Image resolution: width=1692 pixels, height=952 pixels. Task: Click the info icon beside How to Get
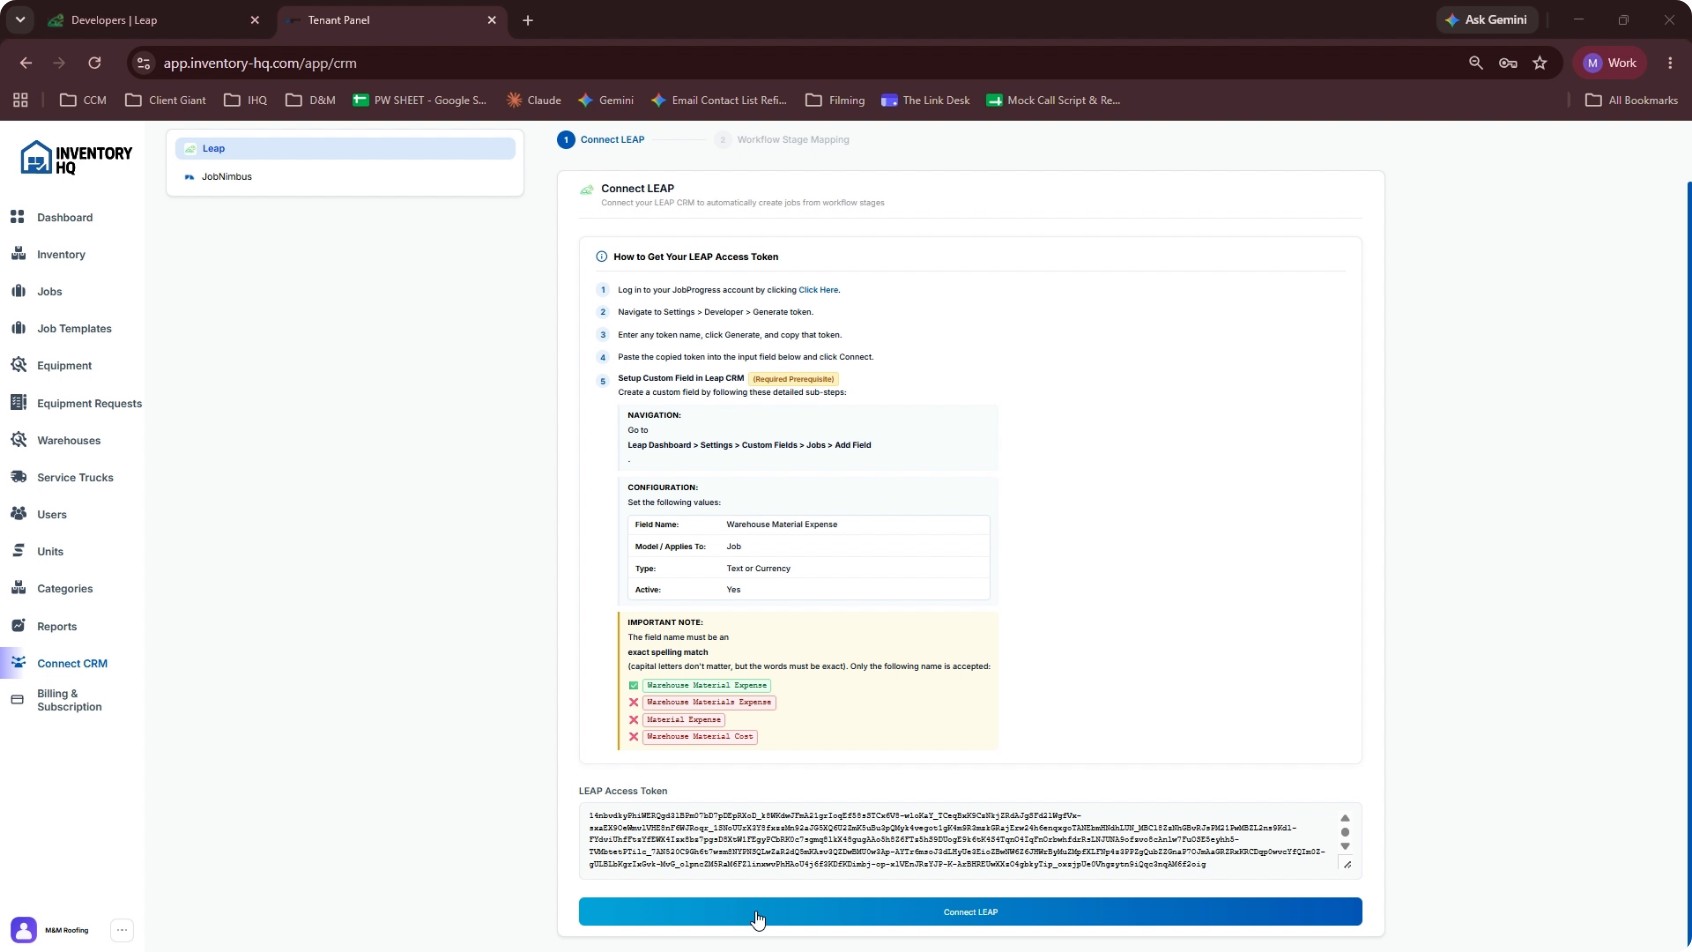click(601, 257)
